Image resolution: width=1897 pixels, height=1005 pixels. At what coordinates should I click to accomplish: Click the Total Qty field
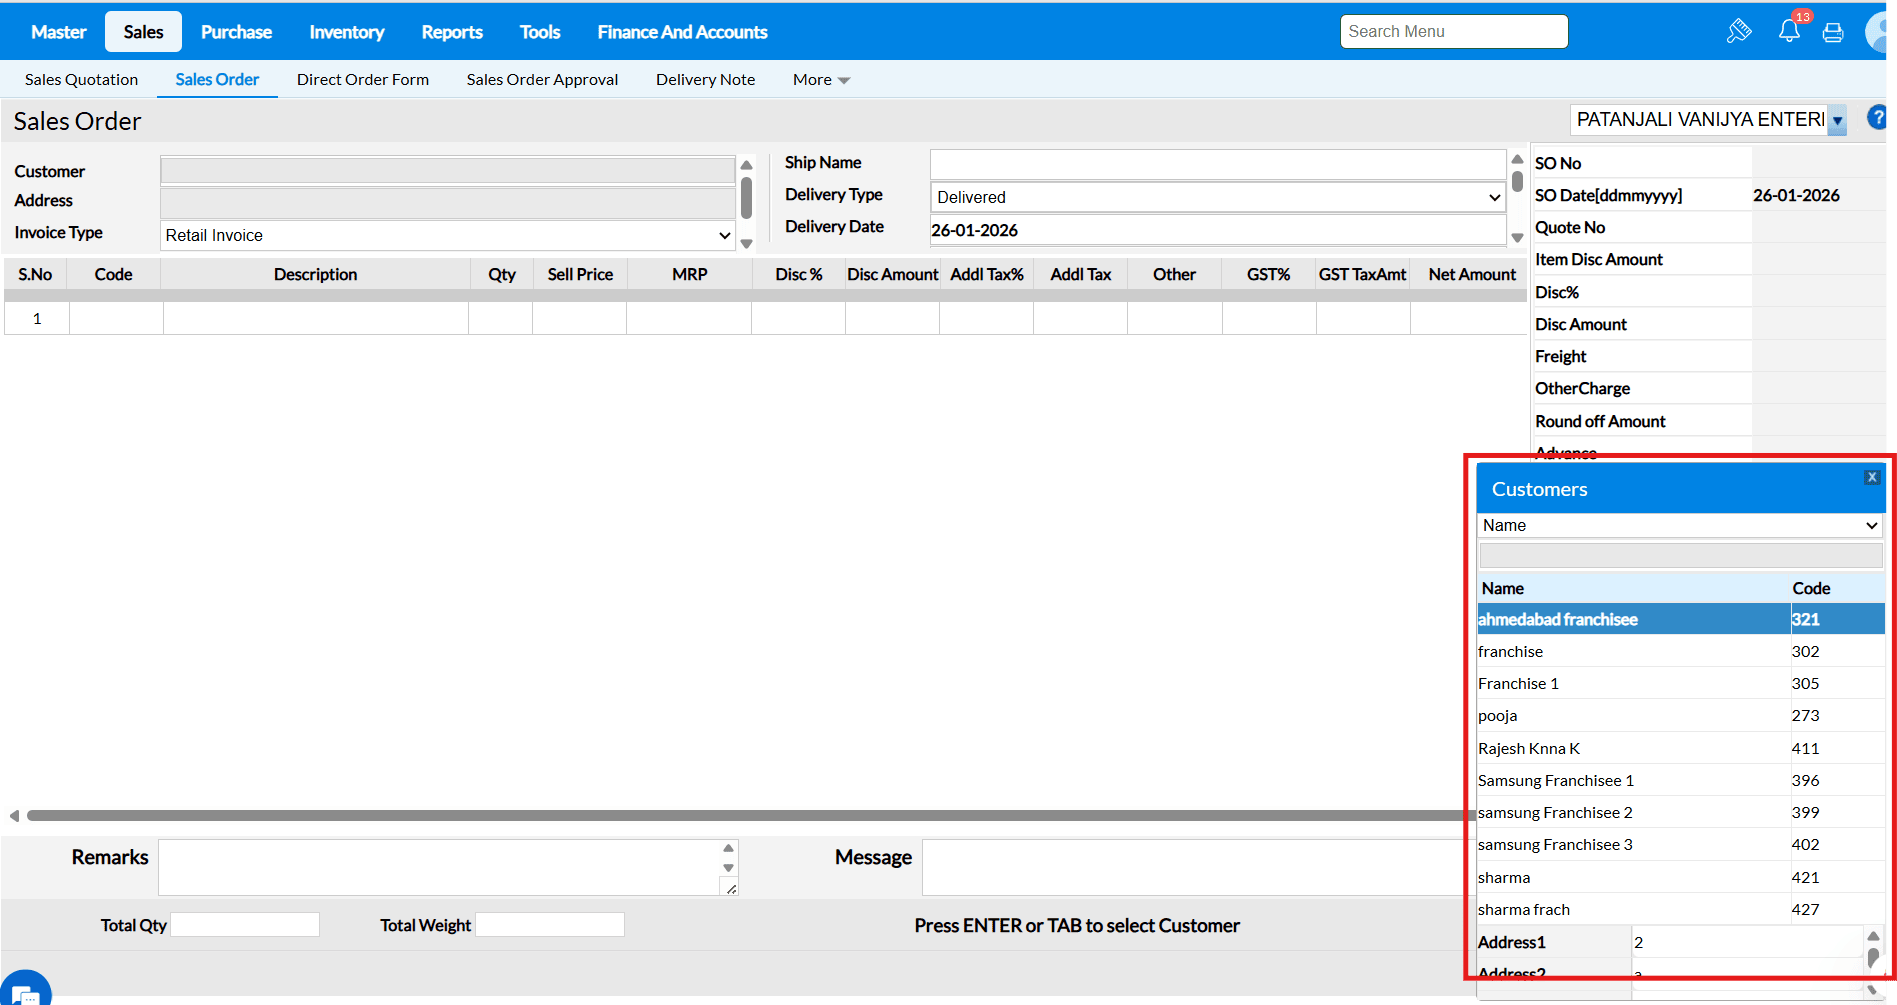tap(245, 925)
